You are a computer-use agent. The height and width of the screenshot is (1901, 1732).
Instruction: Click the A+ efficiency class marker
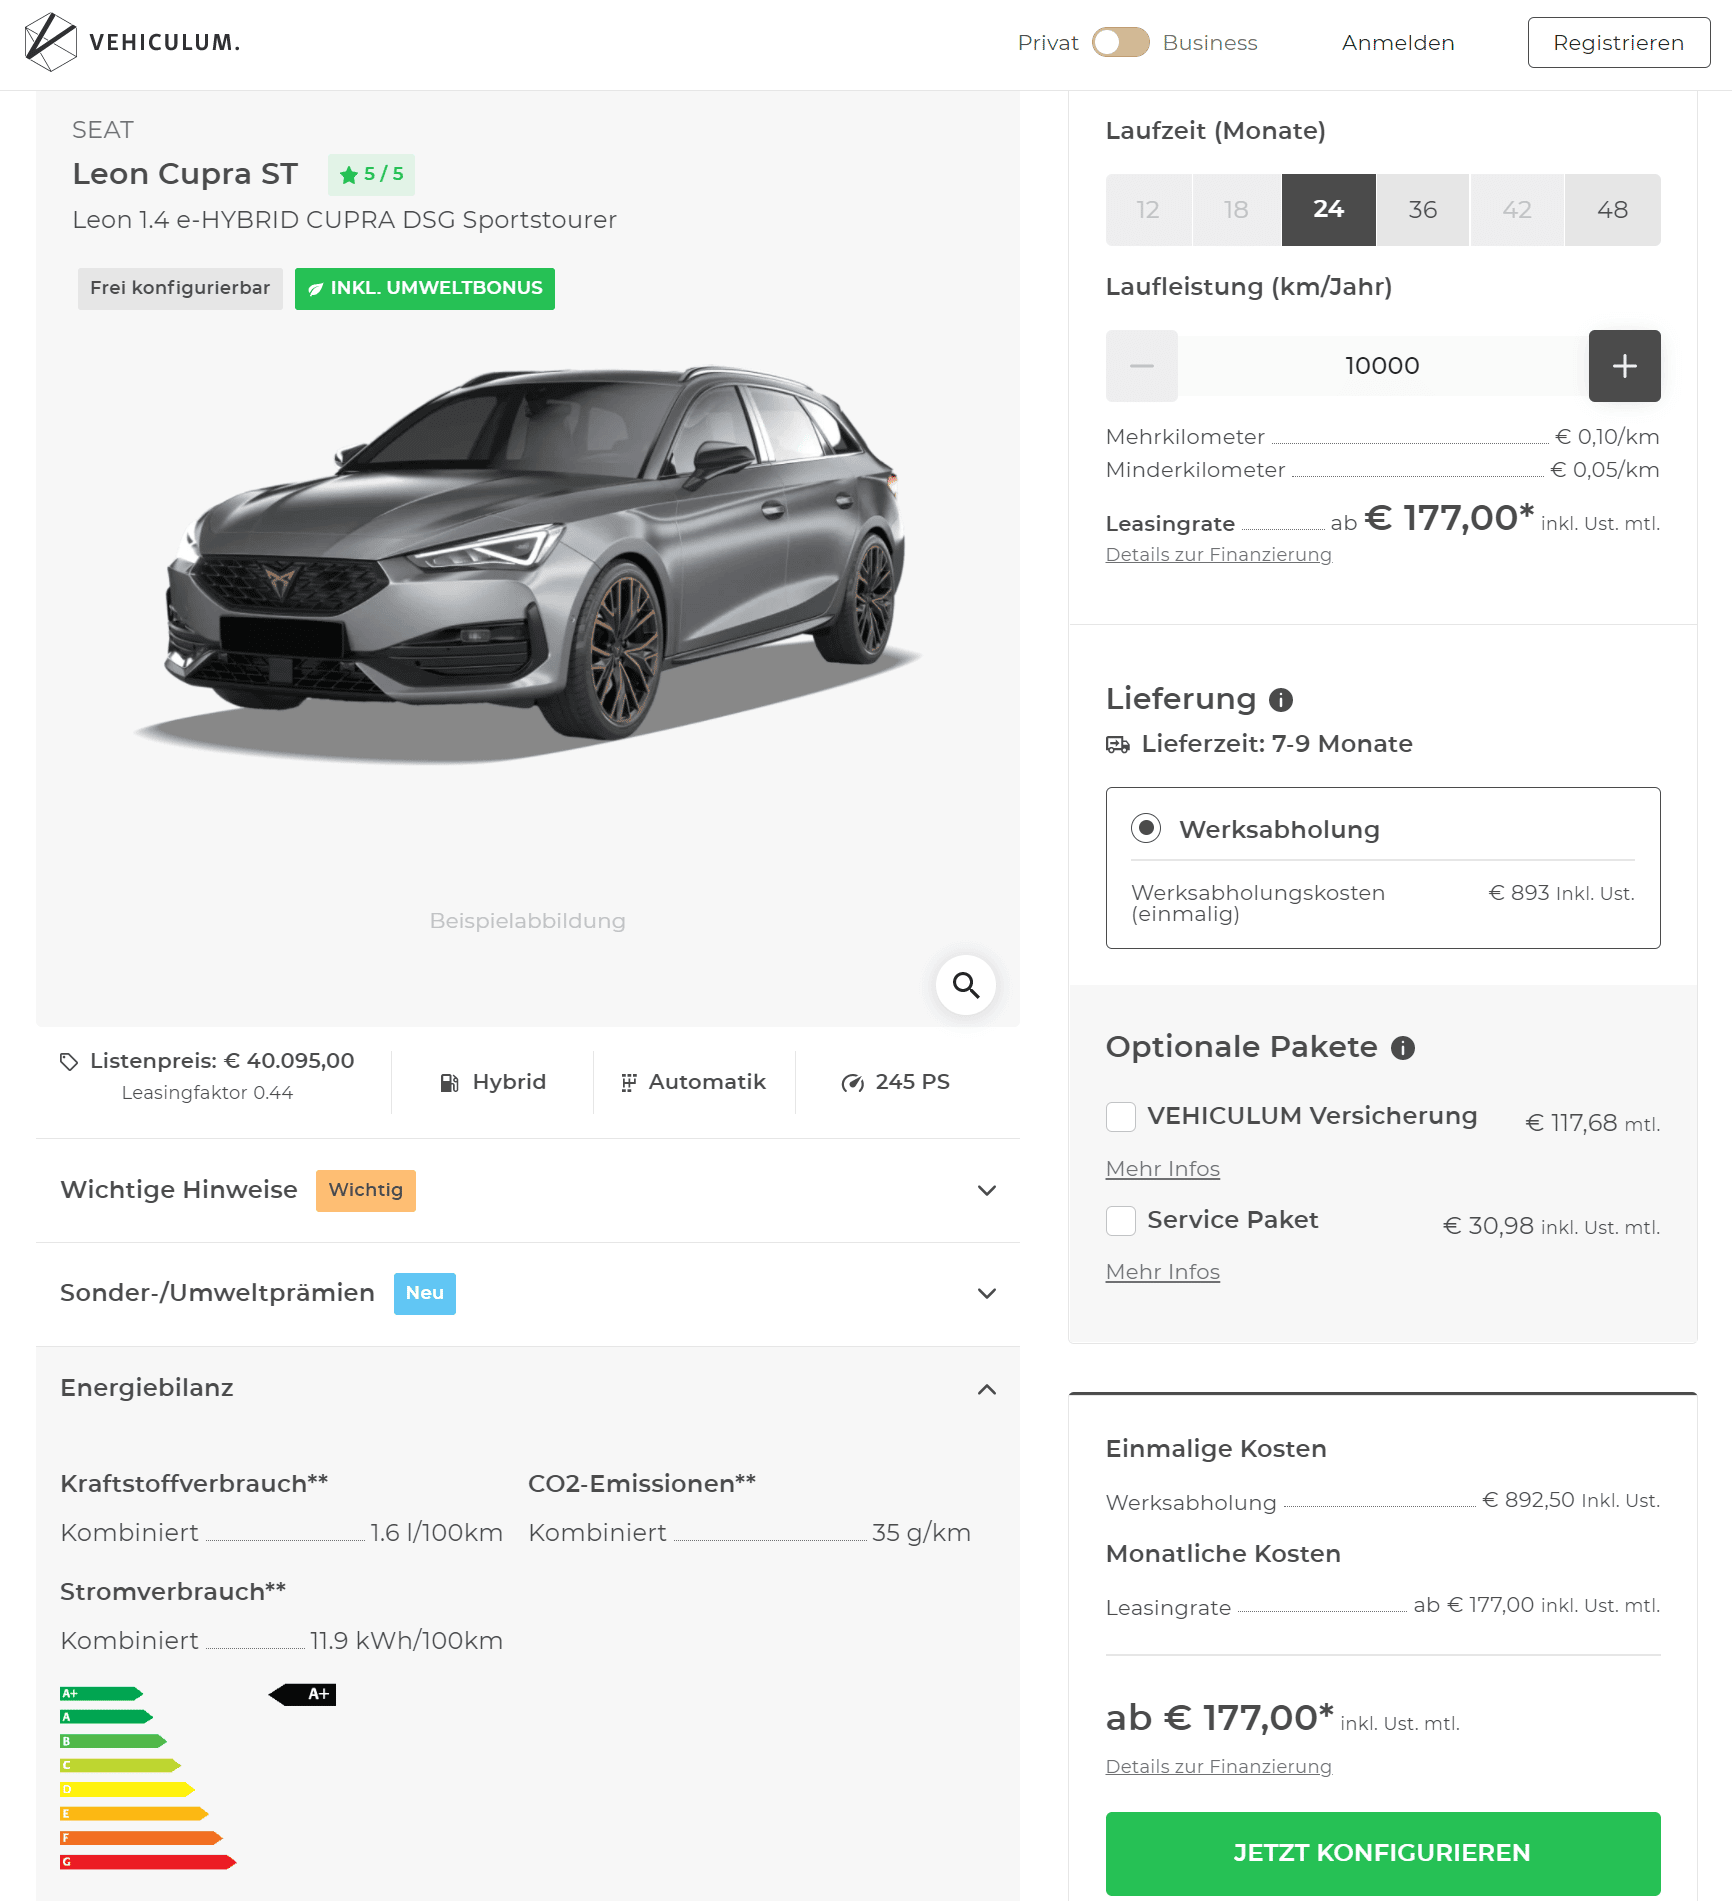tap(302, 1694)
